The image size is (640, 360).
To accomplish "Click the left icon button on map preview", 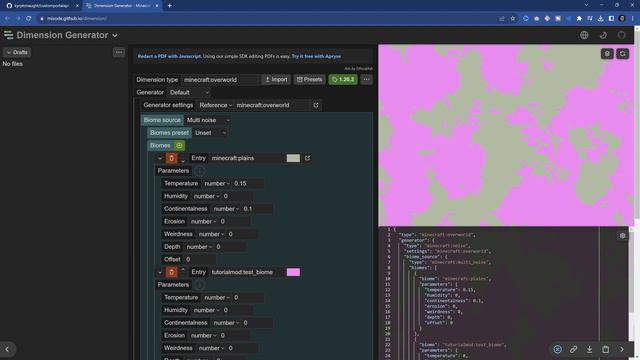I will tap(607, 54).
